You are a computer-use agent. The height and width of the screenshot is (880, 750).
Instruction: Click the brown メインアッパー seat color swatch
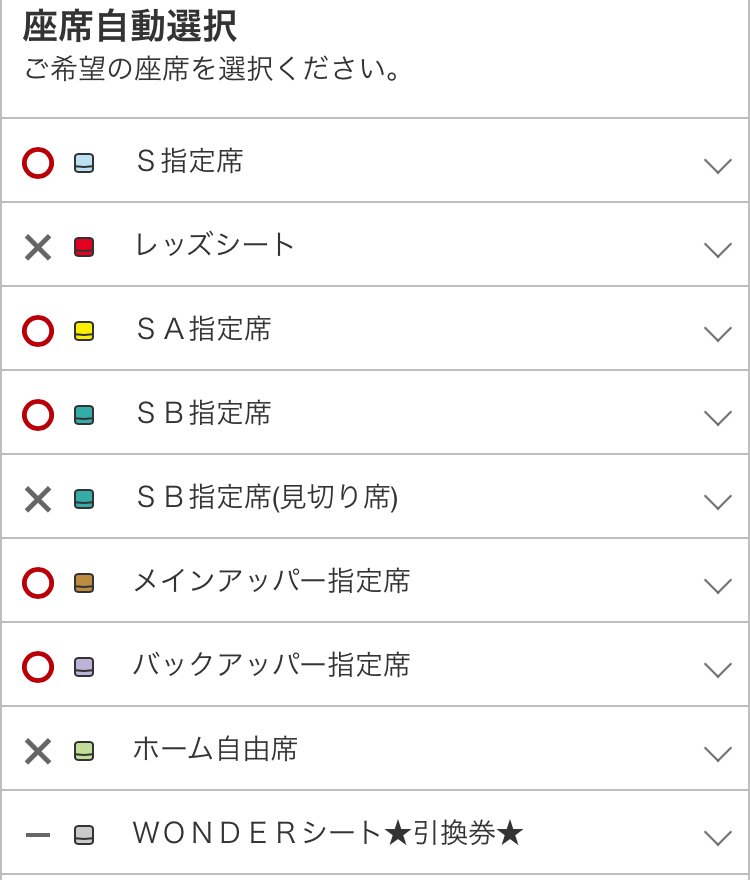(x=84, y=583)
